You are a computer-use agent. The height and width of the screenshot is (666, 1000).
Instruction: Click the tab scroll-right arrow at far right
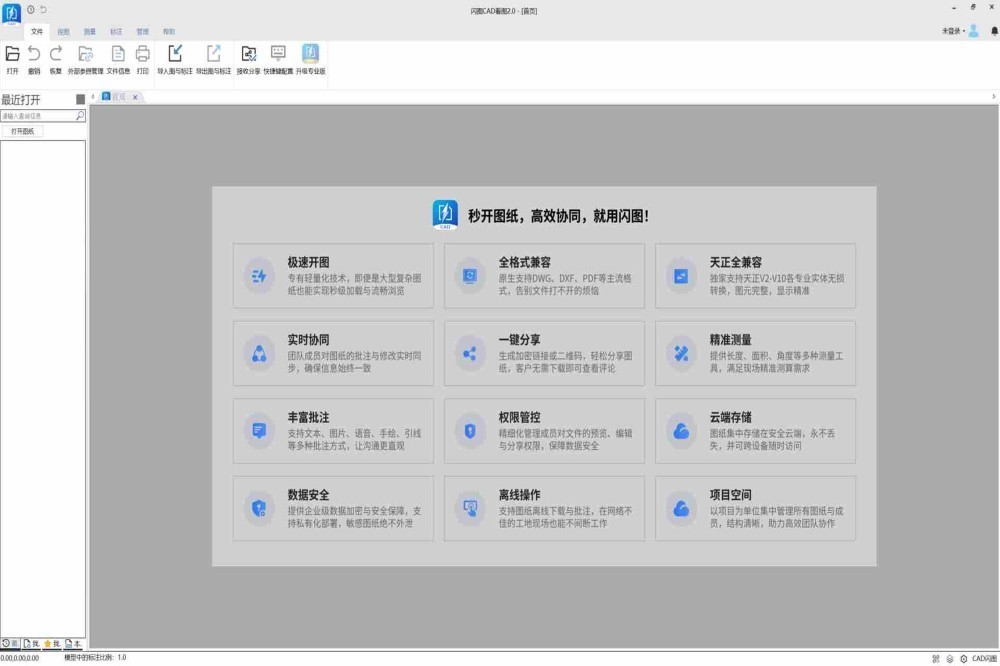point(994,96)
